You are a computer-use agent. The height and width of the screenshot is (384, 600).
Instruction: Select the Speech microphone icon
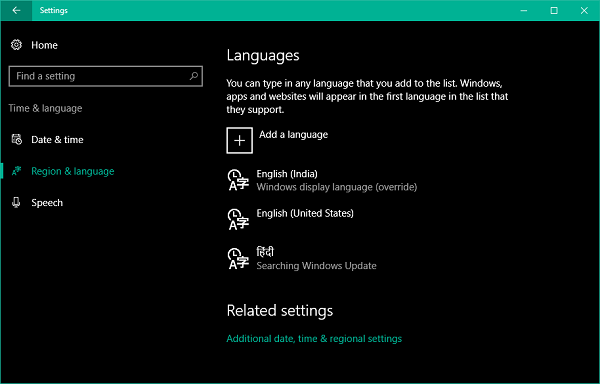pyautogui.click(x=16, y=202)
